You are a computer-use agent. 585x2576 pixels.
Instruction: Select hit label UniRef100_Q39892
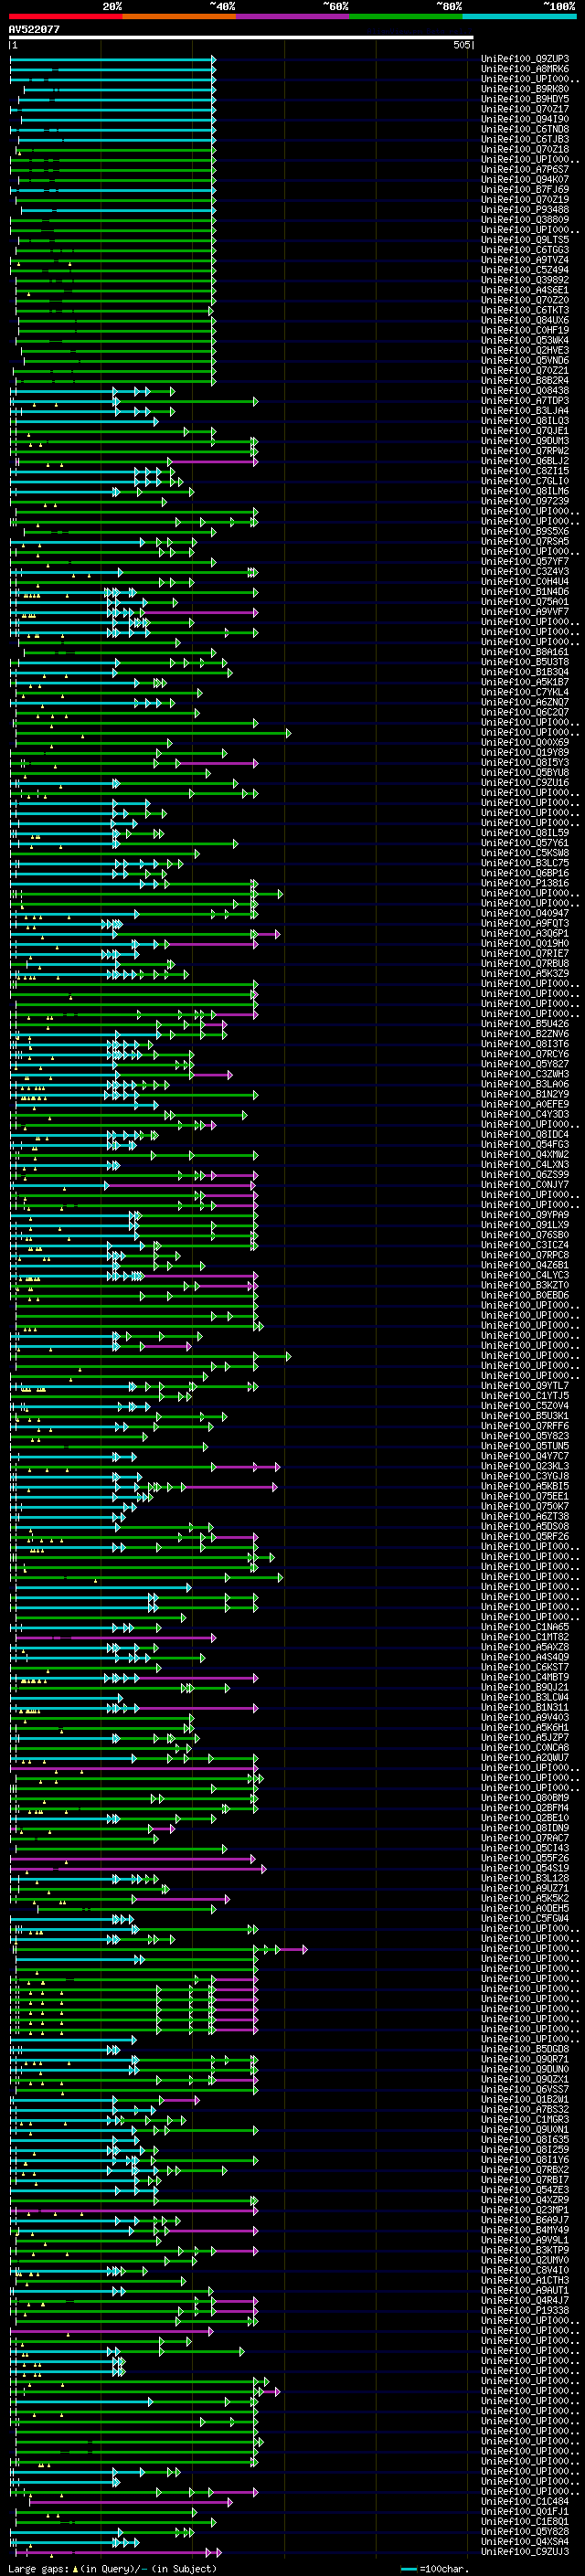point(525,280)
